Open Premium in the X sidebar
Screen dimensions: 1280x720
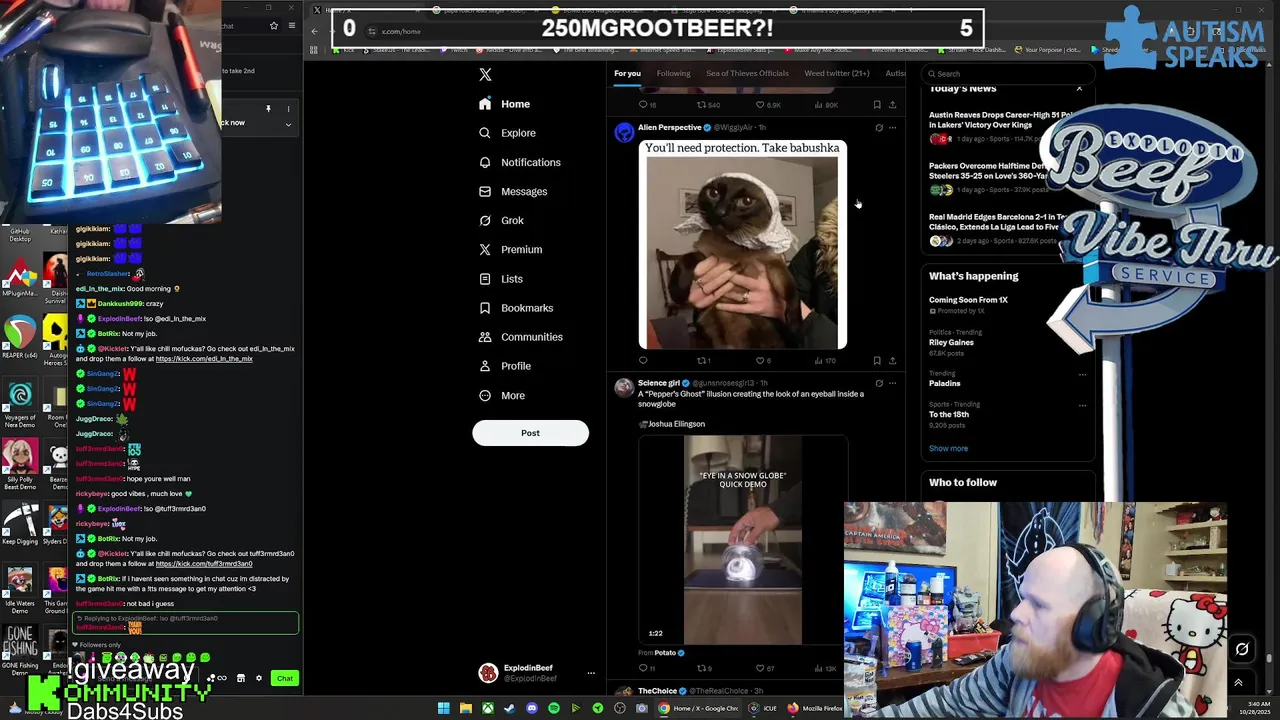coord(510,249)
